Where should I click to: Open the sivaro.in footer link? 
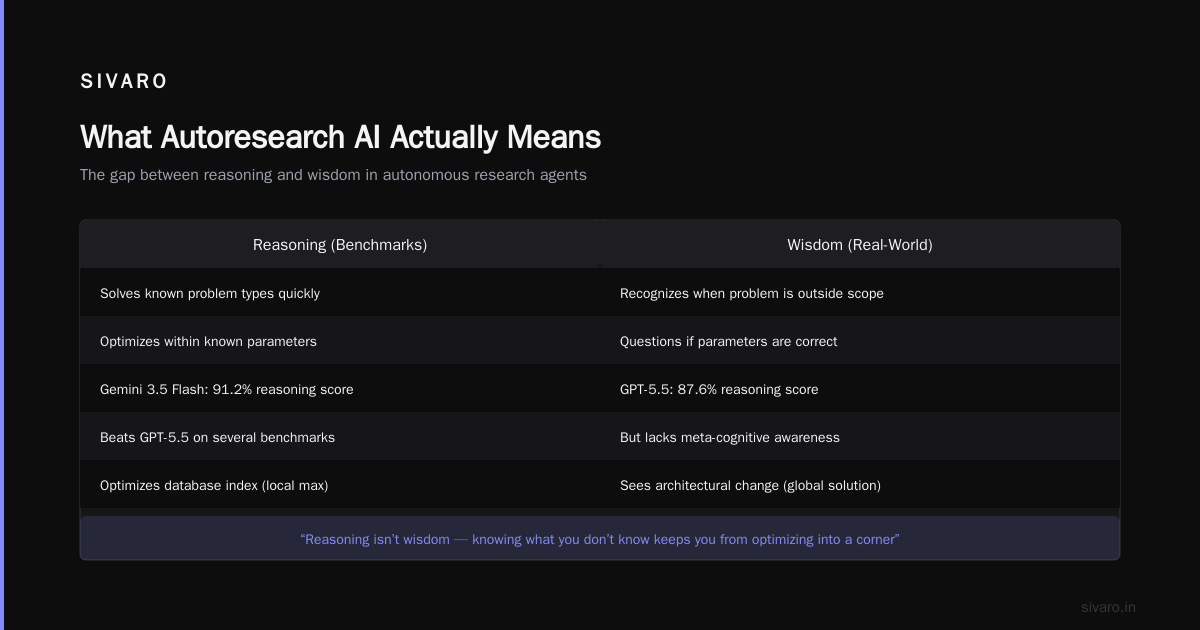point(1108,607)
